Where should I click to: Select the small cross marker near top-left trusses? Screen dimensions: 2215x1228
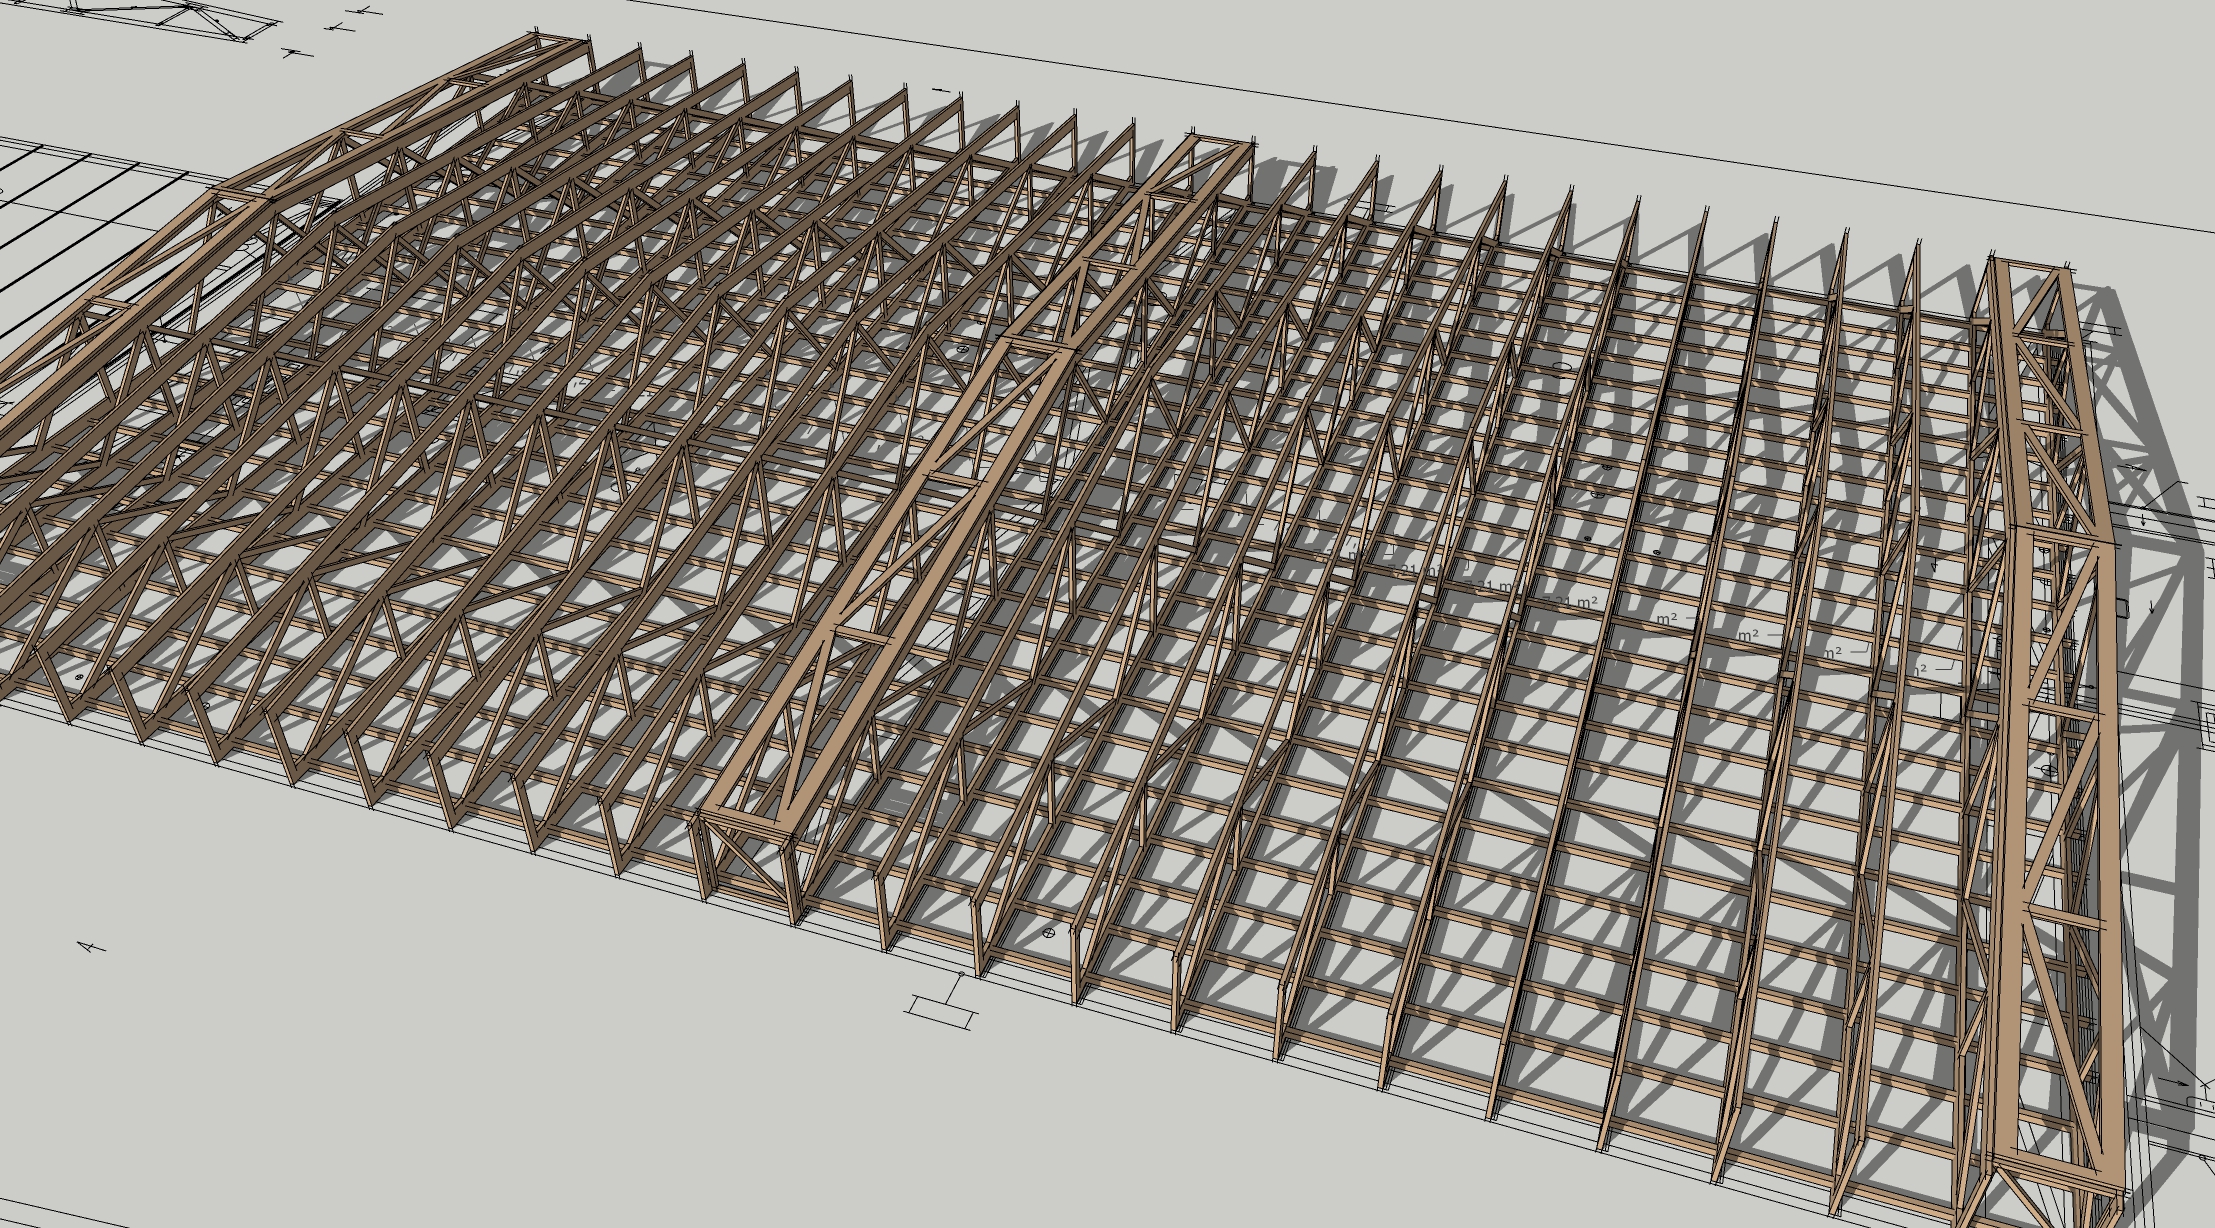click(293, 52)
